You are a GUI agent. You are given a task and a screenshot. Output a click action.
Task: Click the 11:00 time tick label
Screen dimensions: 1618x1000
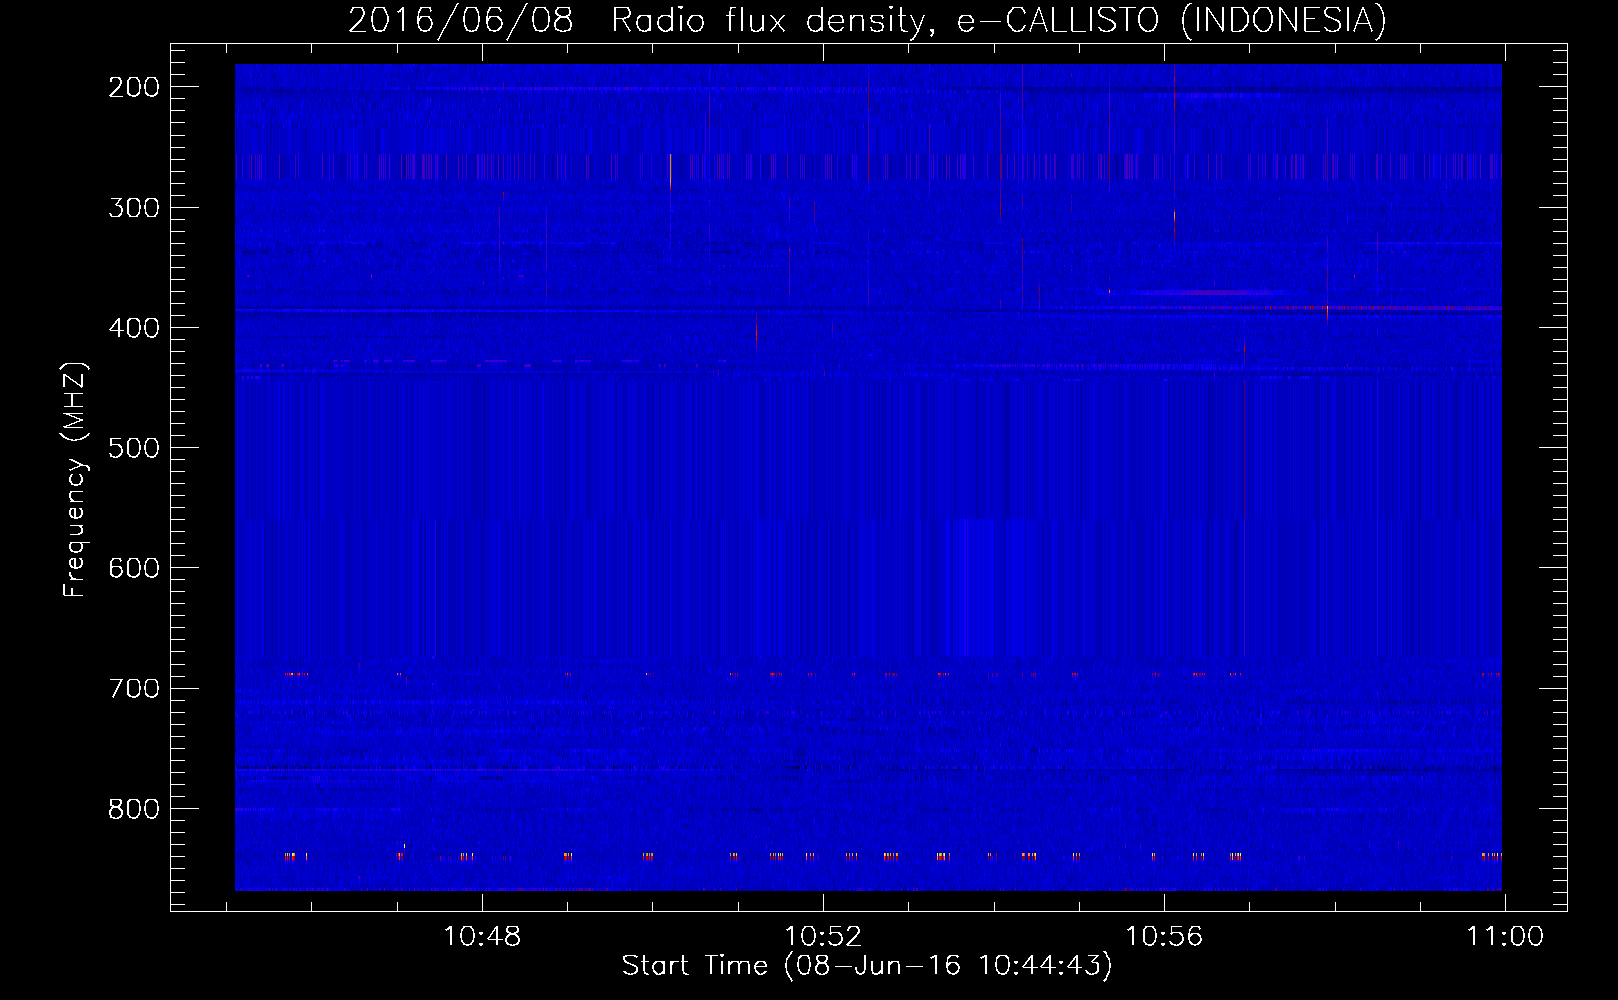click(x=1505, y=937)
